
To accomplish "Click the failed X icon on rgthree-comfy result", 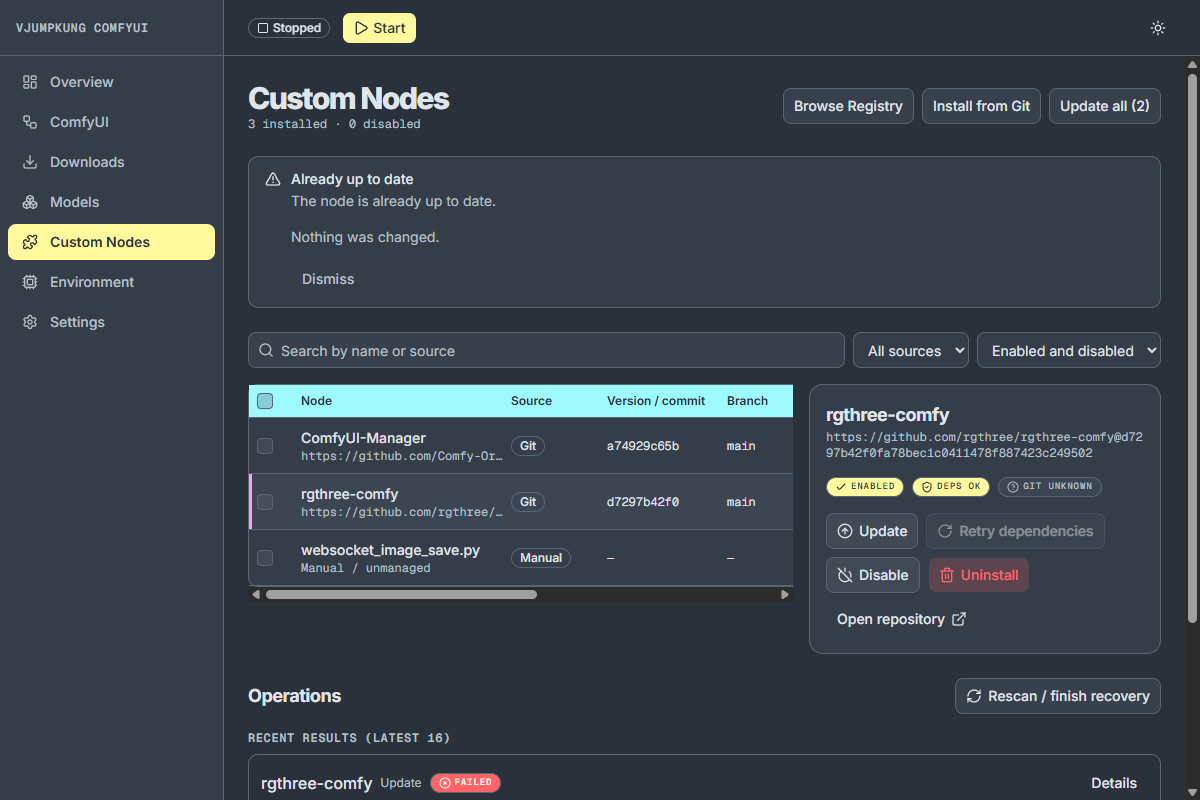I will click(x=445, y=783).
